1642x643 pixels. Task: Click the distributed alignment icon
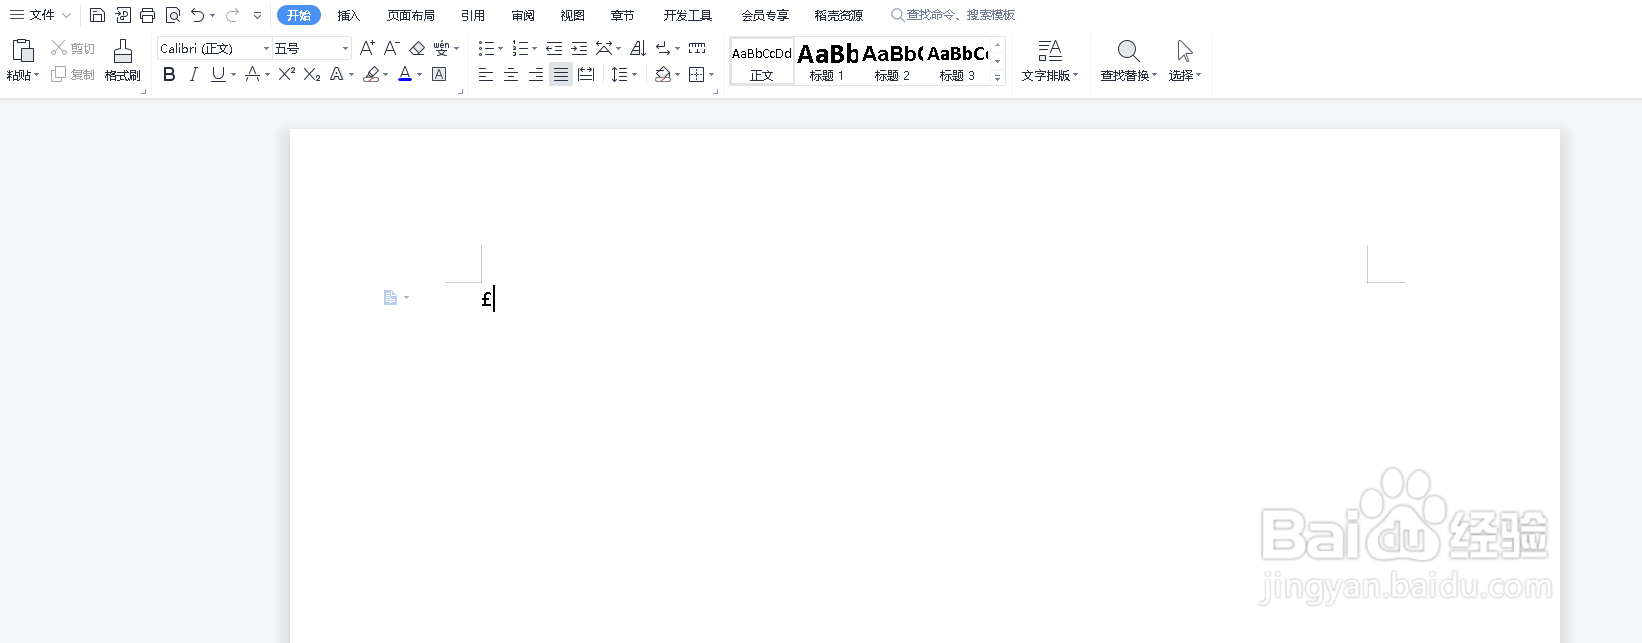tap(586, 74)
